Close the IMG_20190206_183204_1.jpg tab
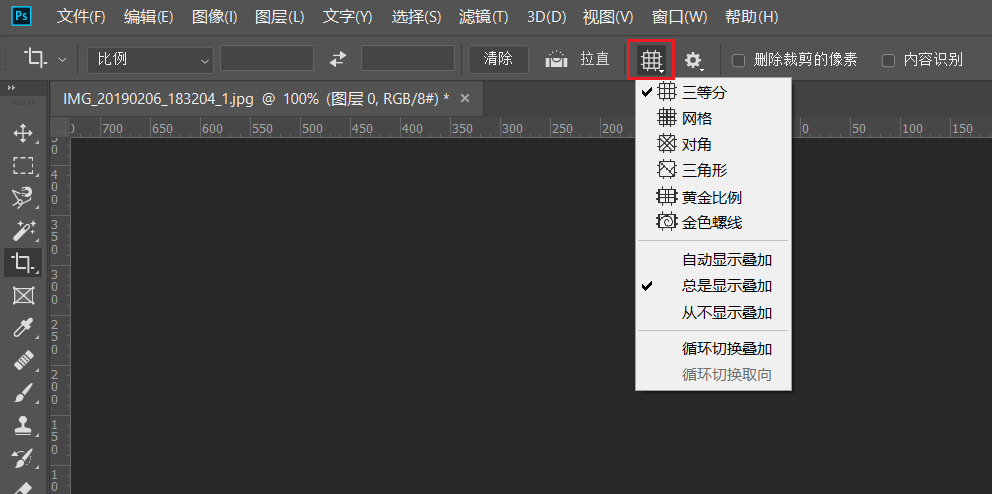The width and height of the screenshot is (992, 494). click(465, 98)
